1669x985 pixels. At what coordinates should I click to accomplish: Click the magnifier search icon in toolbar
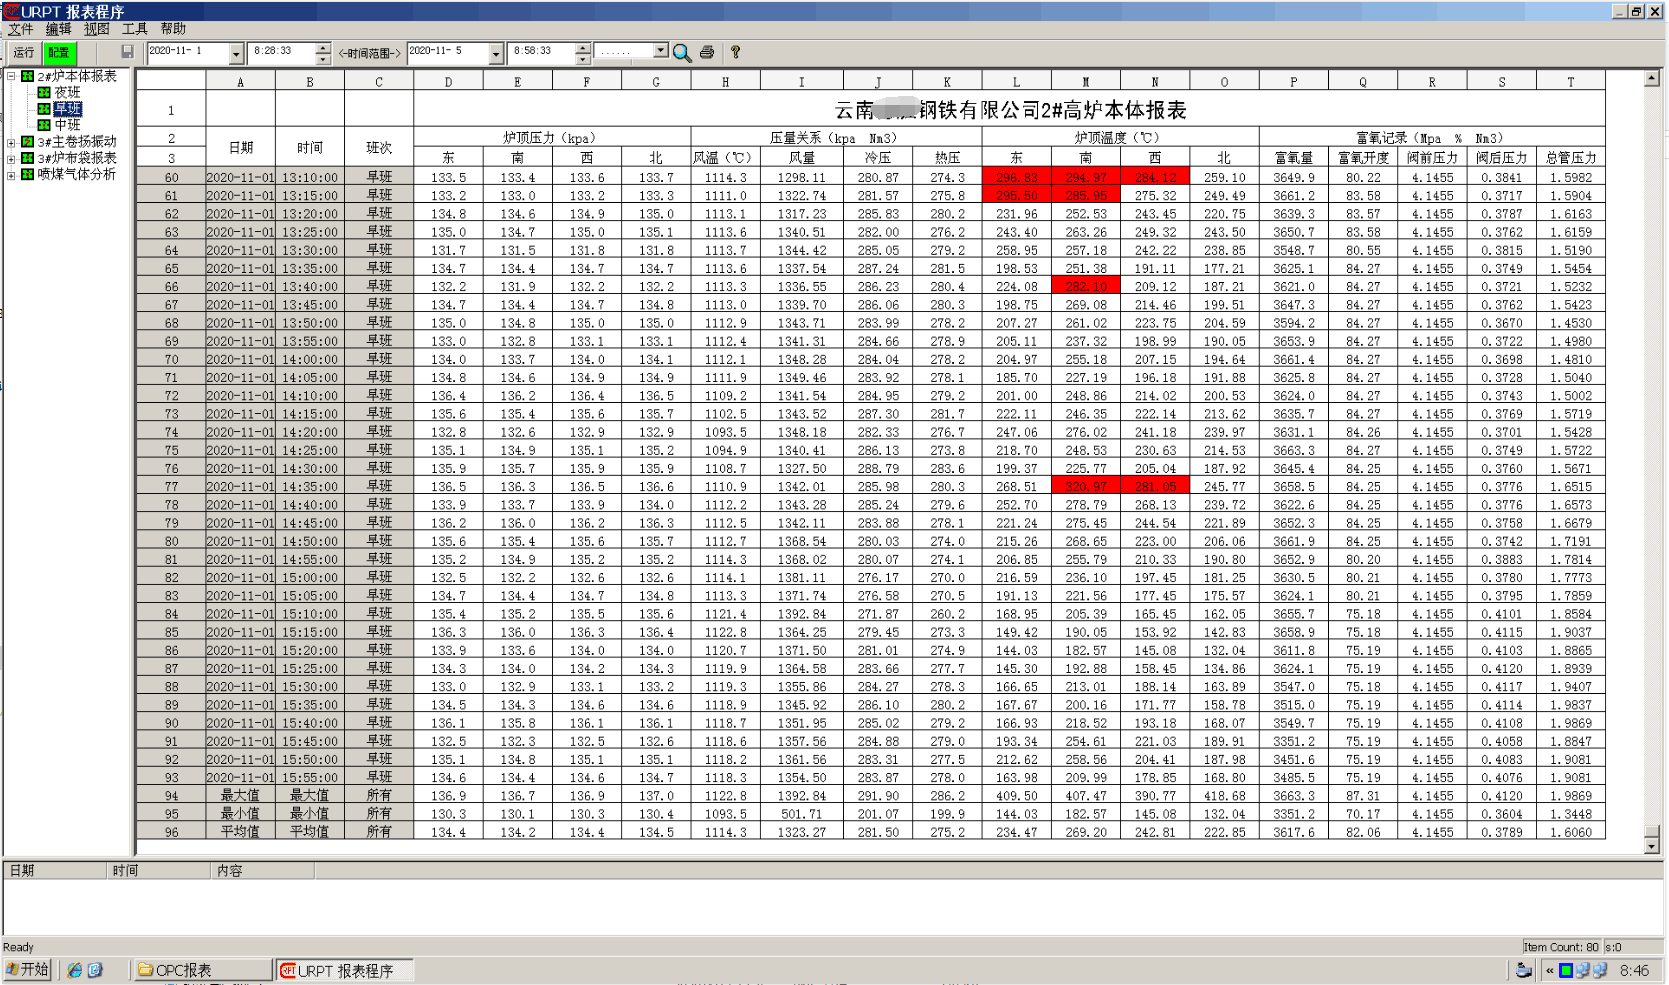pyautogui.click(x=682, y=53)
